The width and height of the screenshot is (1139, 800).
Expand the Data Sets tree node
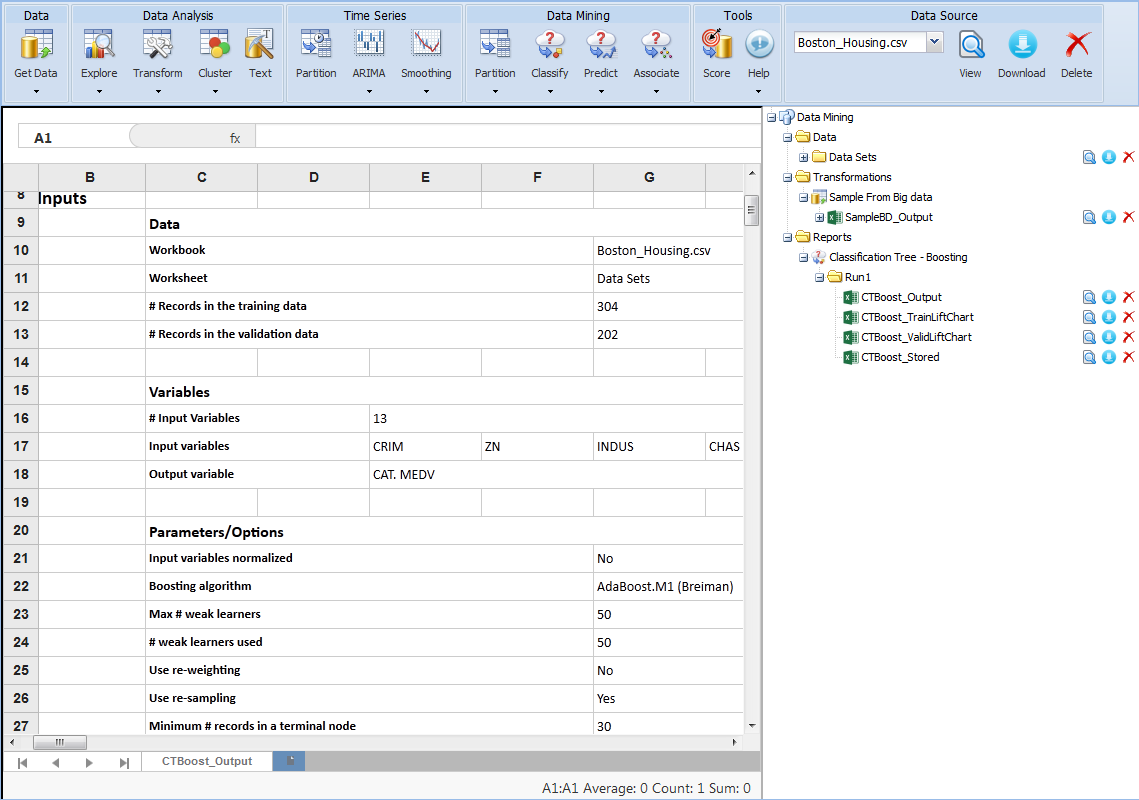coord(804,157)
